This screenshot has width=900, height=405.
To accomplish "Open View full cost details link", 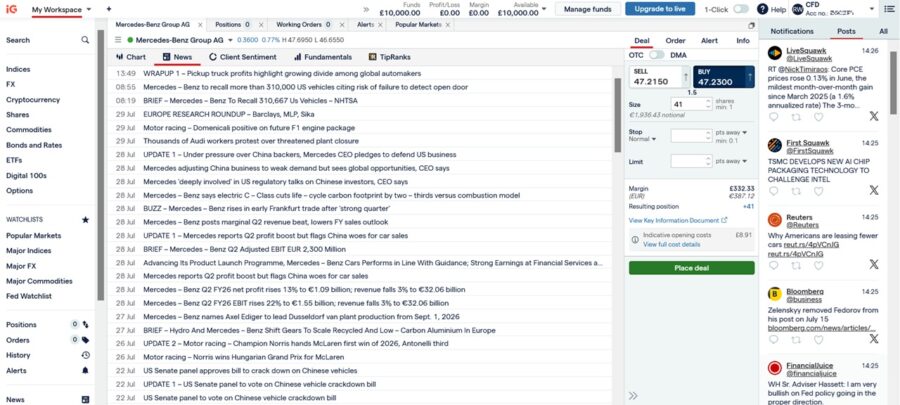I will point(671,244).
